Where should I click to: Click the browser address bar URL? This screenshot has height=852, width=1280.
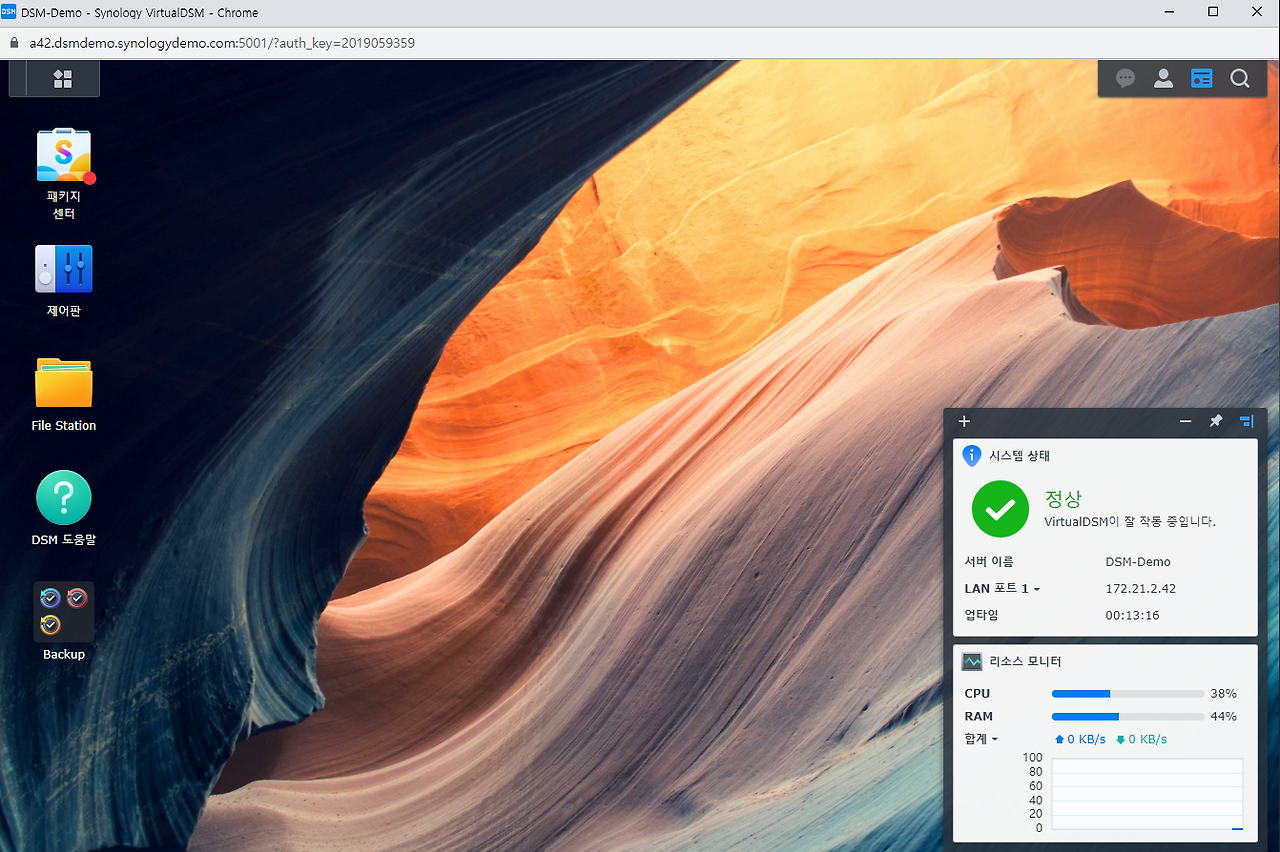(222, 43)
